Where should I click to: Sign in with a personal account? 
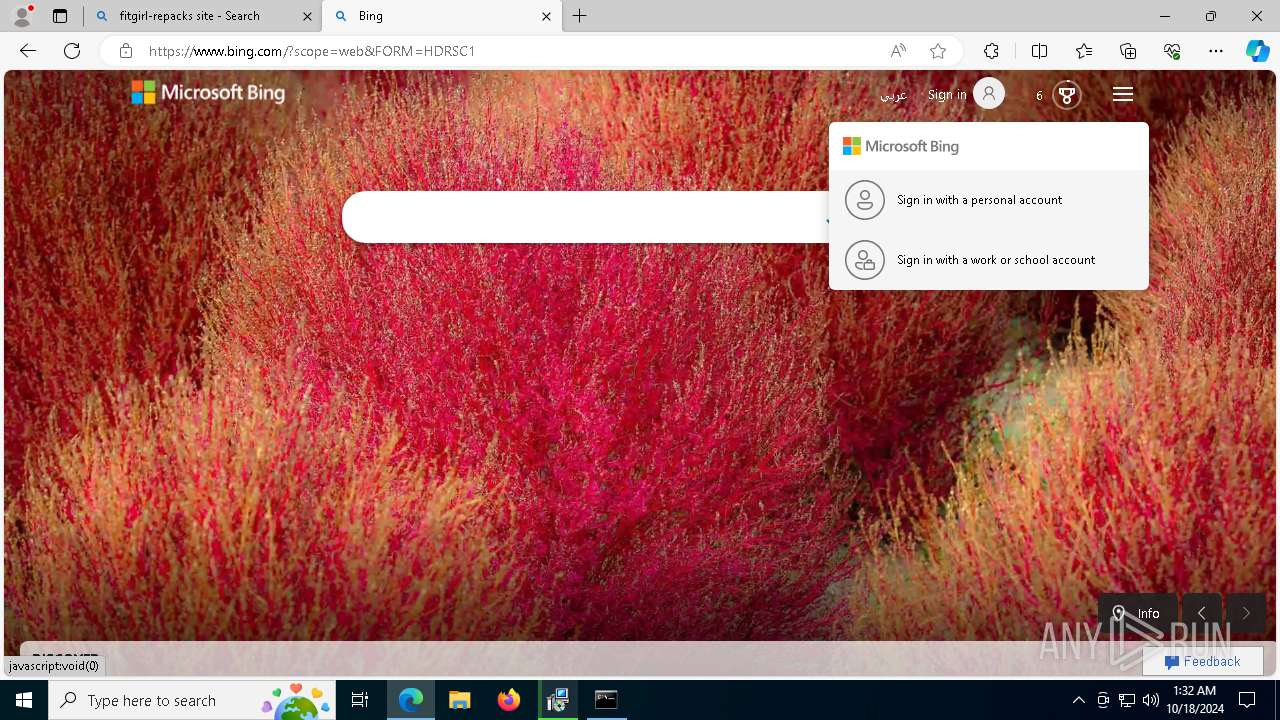coord(988,200)
